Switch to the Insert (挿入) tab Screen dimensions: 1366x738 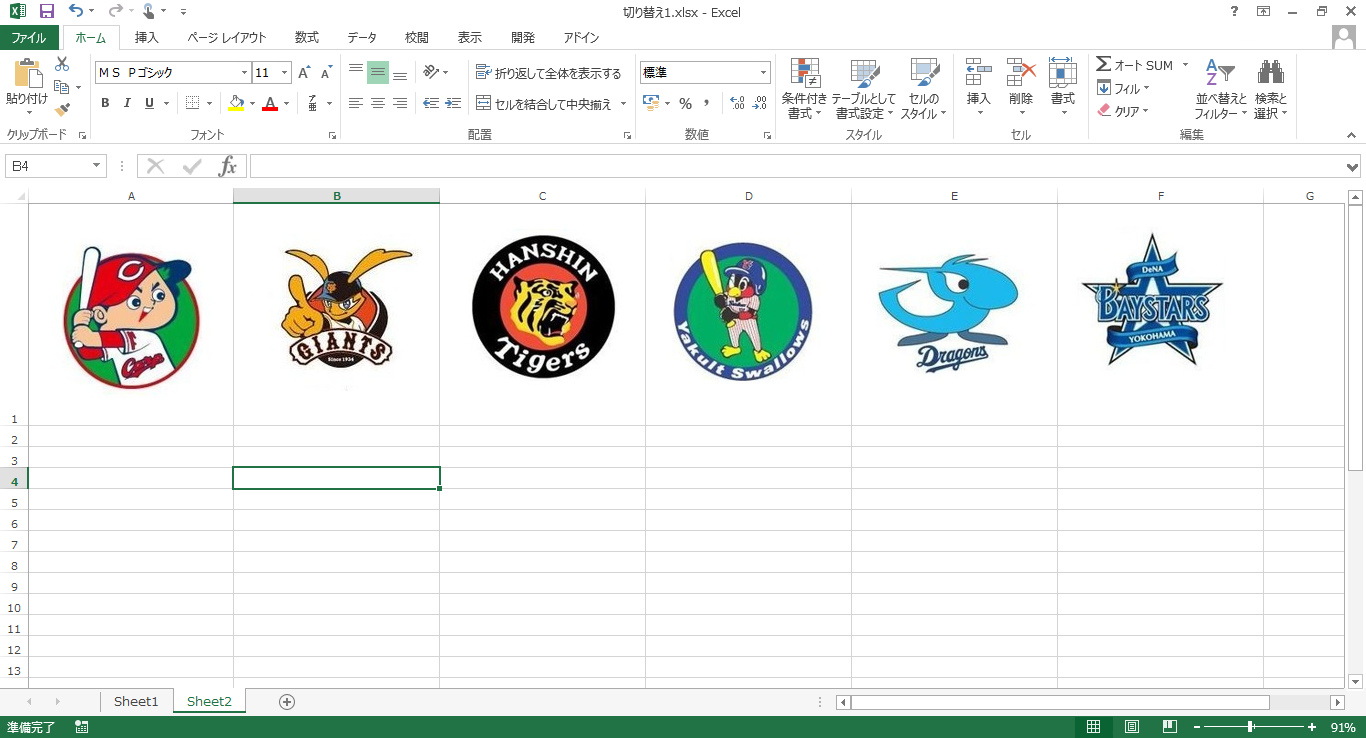pos(147,38)
